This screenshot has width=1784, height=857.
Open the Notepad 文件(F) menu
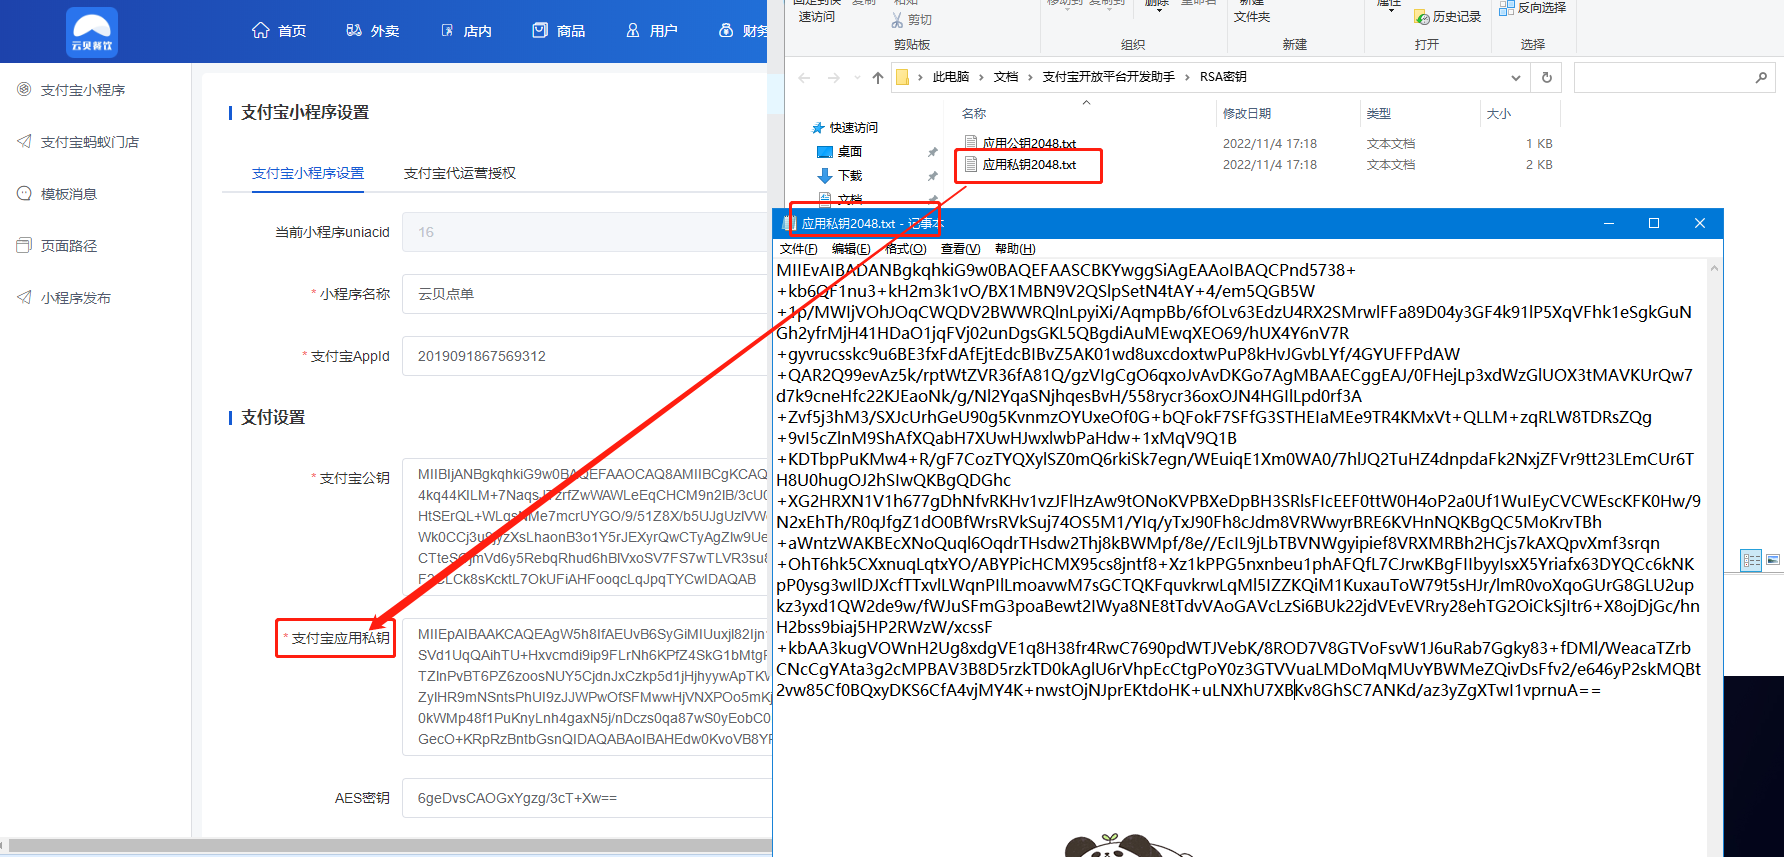[799, 249]
